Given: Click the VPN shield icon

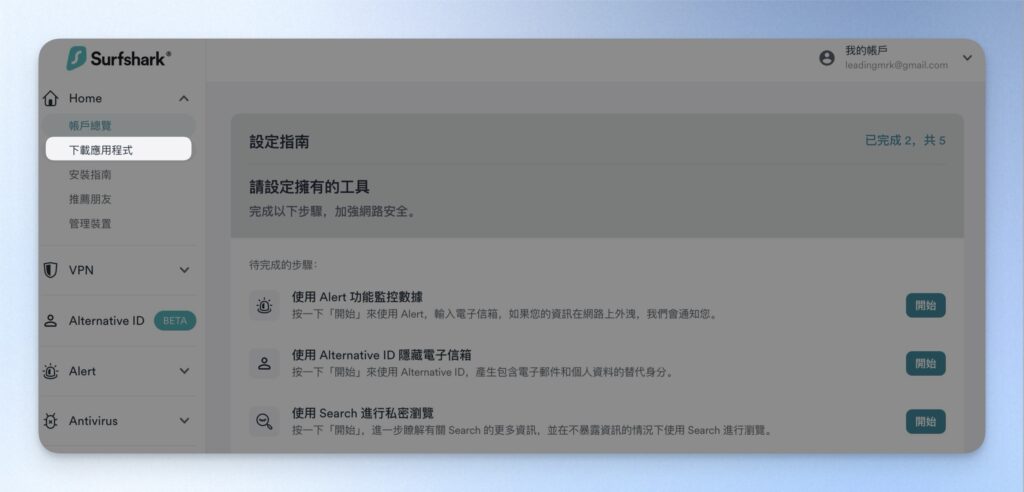Looking at the screenshot, I should [50, 271].
